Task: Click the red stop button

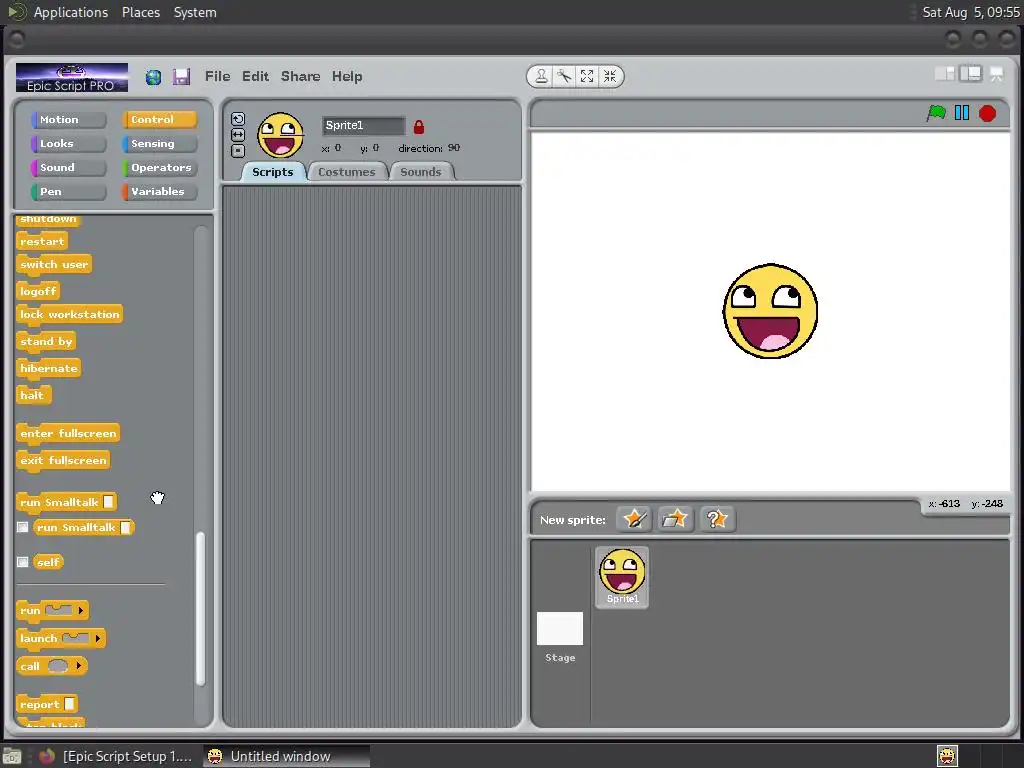Action: coord(987,114)
